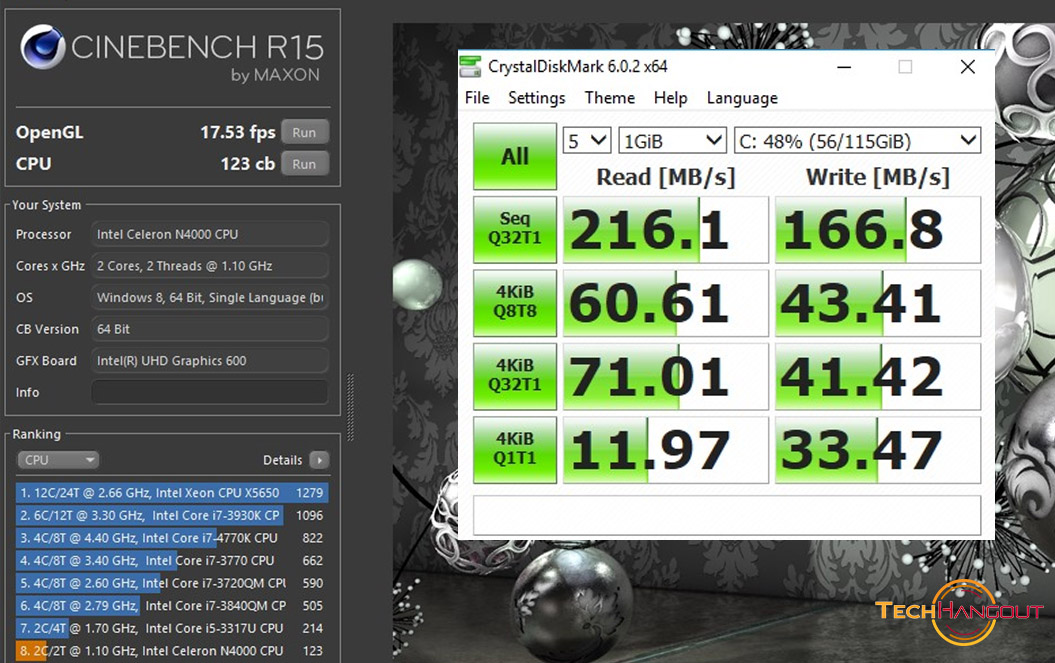The width and height of the screenshot is (1055, 663).
Task: Run the CPU test in Cinebench
Action: tap(305, 164)
